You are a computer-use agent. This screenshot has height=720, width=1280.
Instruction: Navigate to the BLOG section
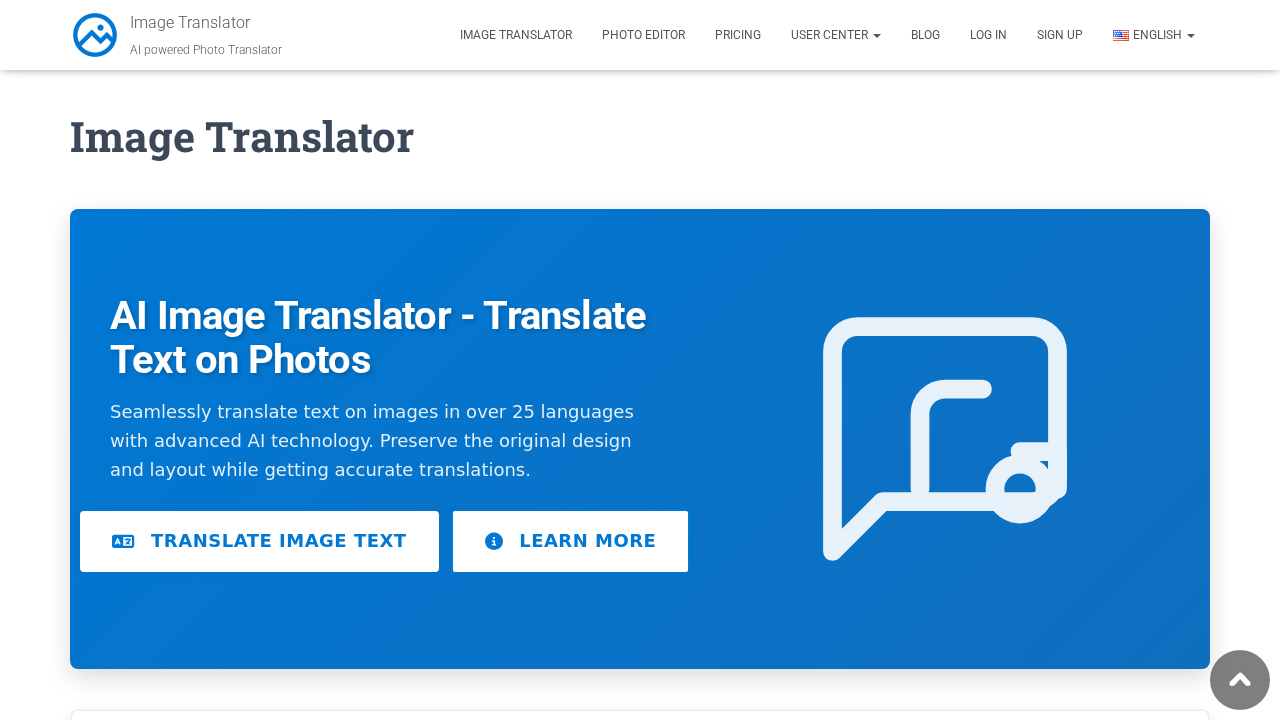click(925, 33)
